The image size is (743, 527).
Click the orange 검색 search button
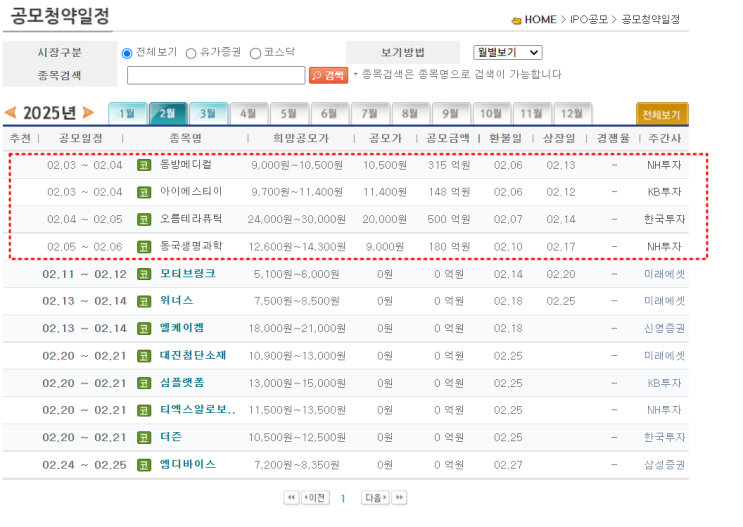(x=328, y=75)
